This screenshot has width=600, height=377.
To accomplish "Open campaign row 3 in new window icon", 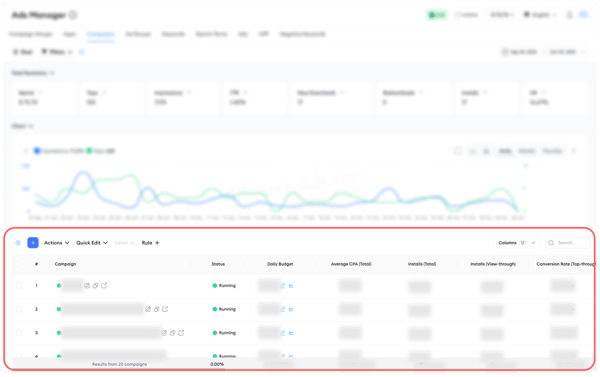I will [181, 333].
